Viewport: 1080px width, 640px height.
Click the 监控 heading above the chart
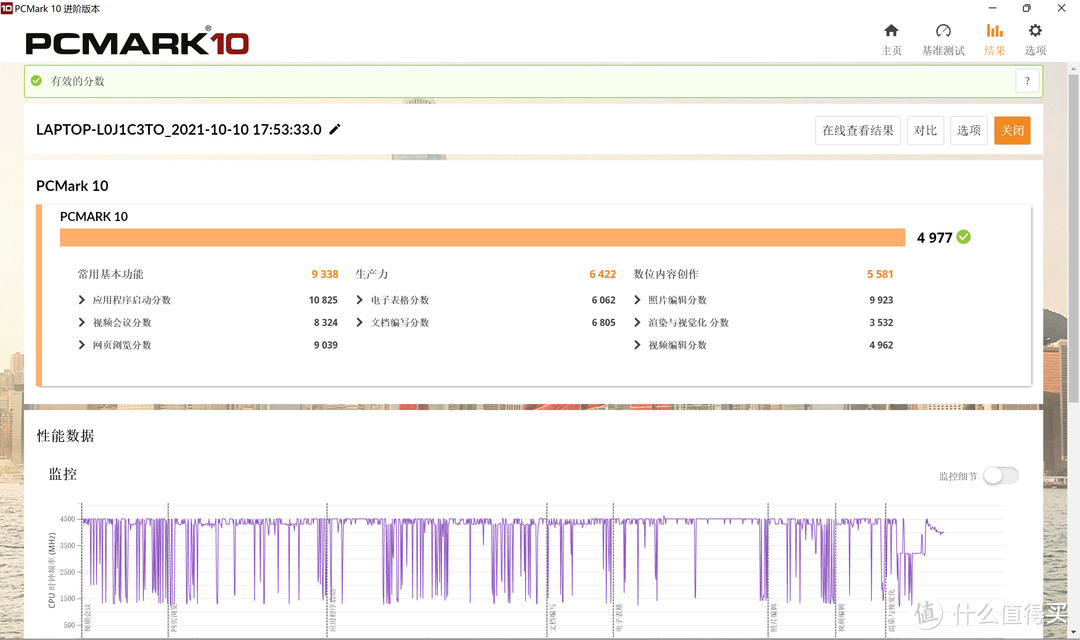(x=63, y=474)
